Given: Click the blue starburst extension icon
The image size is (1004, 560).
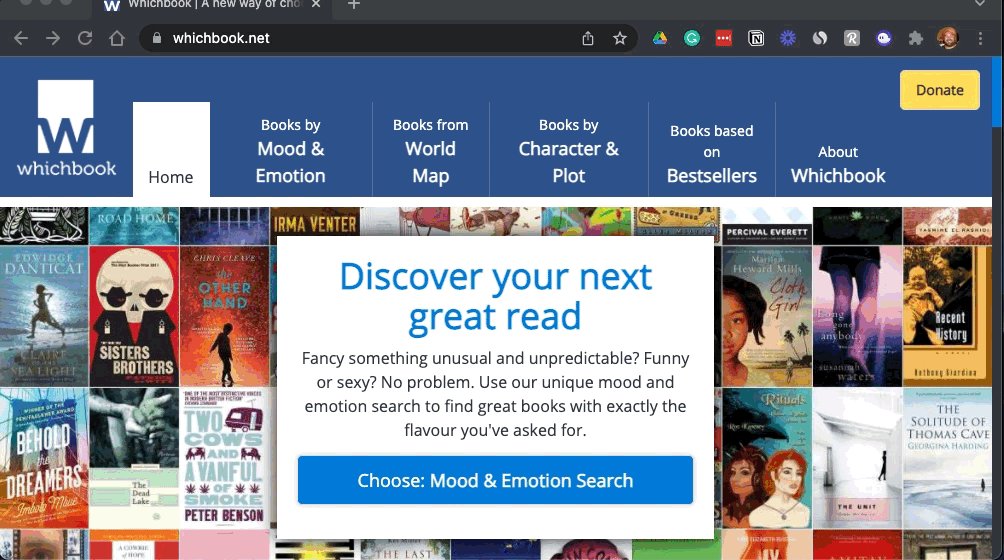Looking at the screenshot, I should click(x=788, y=38).
